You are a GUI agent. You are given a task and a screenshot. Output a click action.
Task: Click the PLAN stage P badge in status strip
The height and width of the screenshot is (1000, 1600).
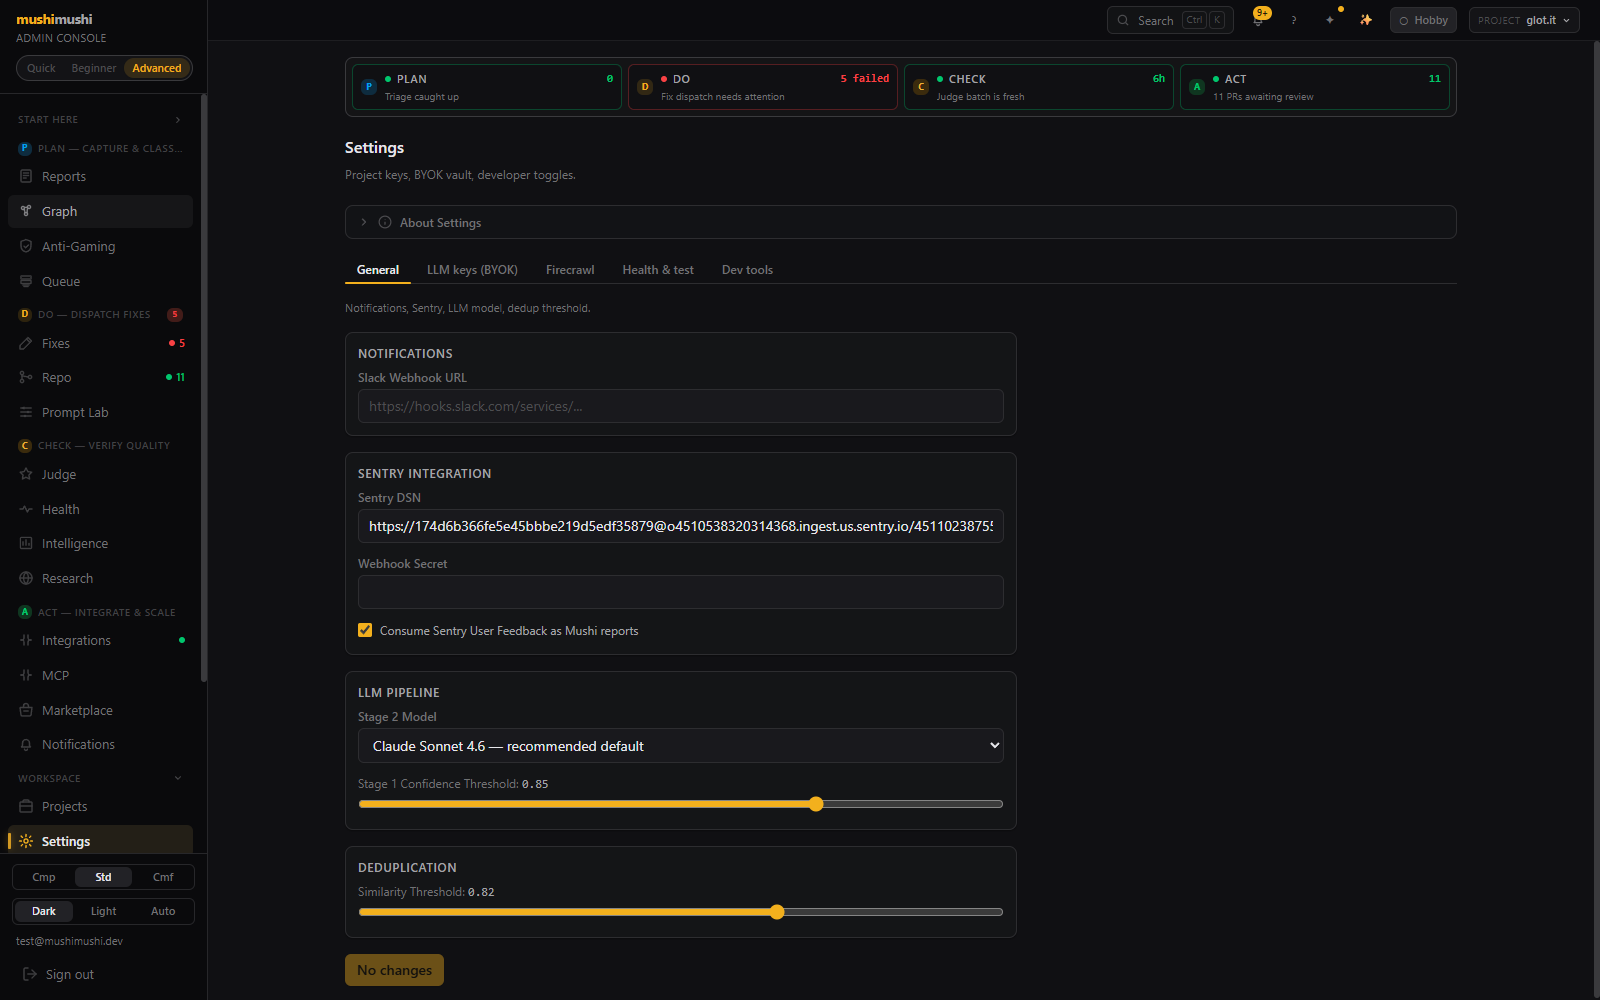(x=369, y=87)
